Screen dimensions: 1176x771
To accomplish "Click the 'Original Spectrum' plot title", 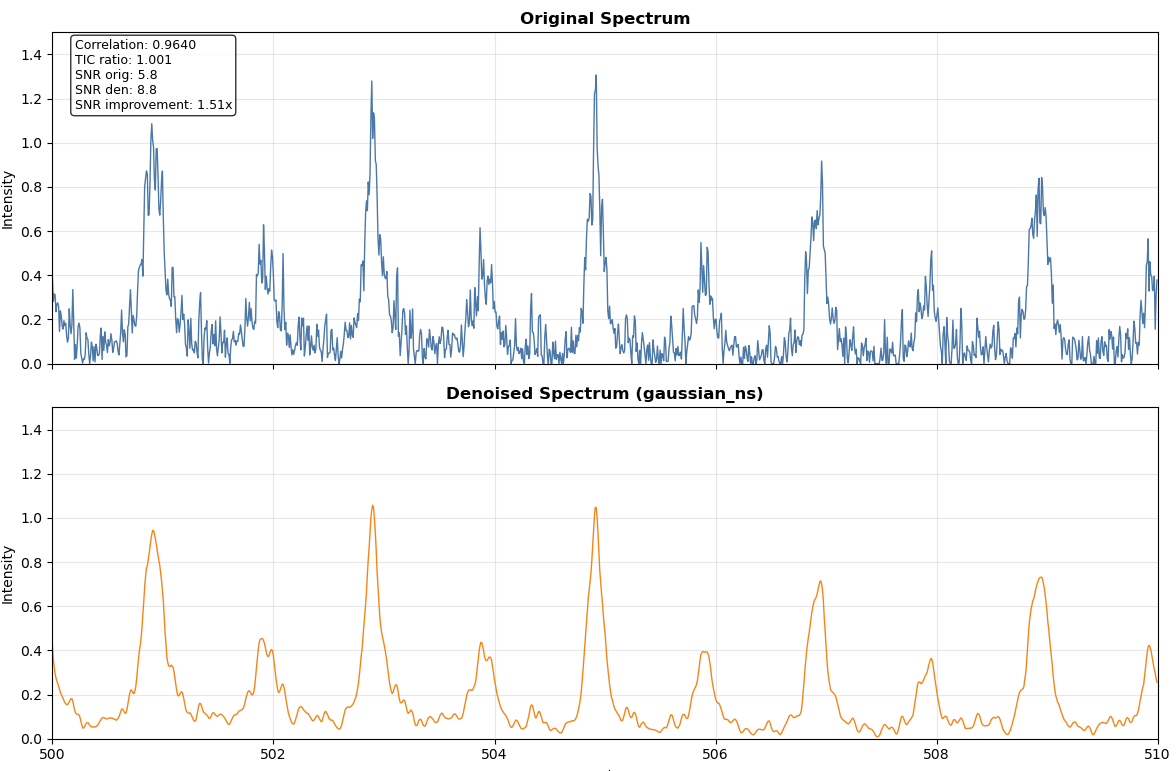I will click(604, 19).
